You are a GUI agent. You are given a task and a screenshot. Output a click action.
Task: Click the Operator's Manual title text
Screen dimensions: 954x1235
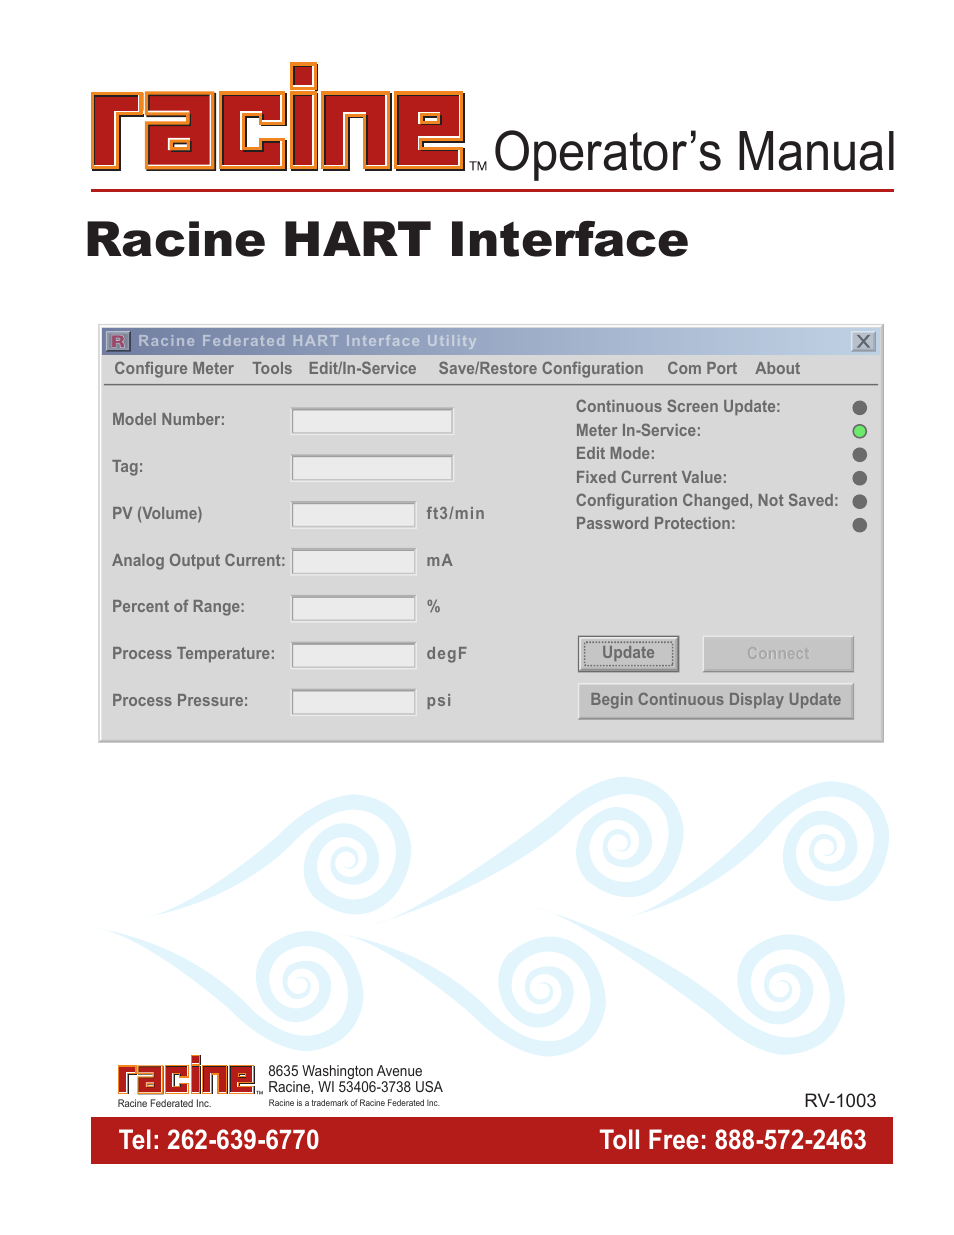(695, 152)
